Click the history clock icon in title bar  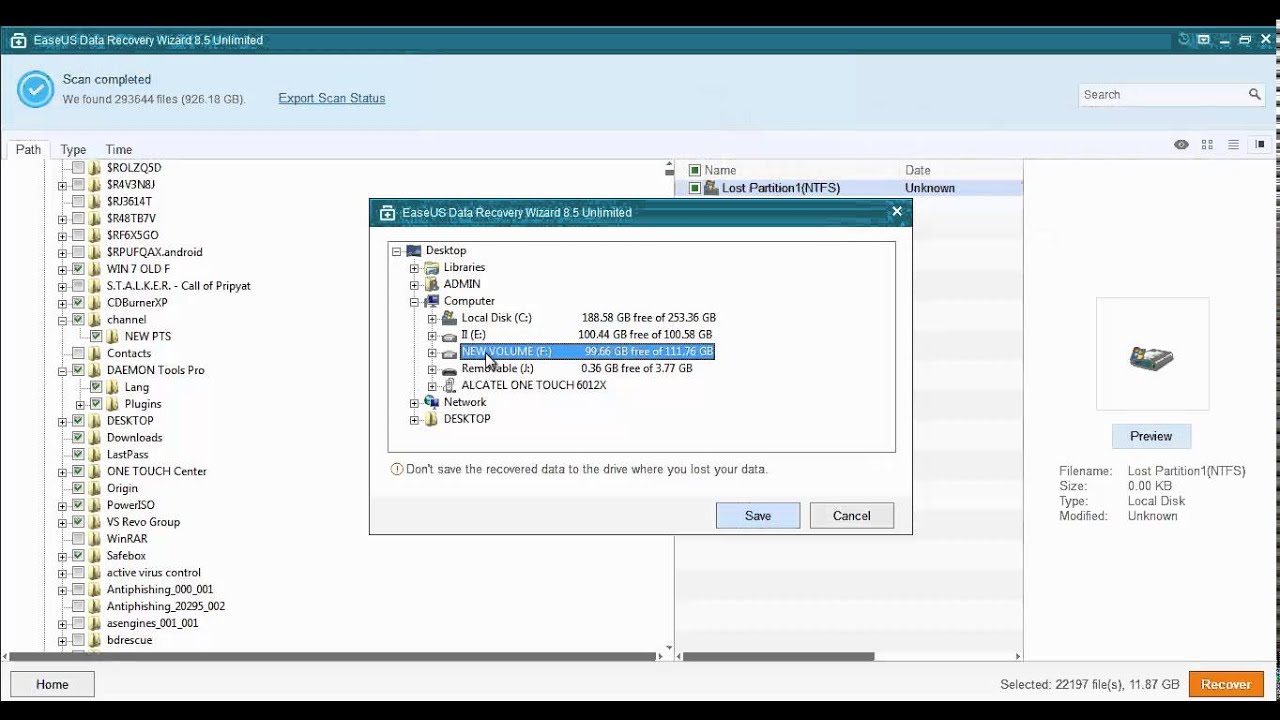pos(1184,40)
